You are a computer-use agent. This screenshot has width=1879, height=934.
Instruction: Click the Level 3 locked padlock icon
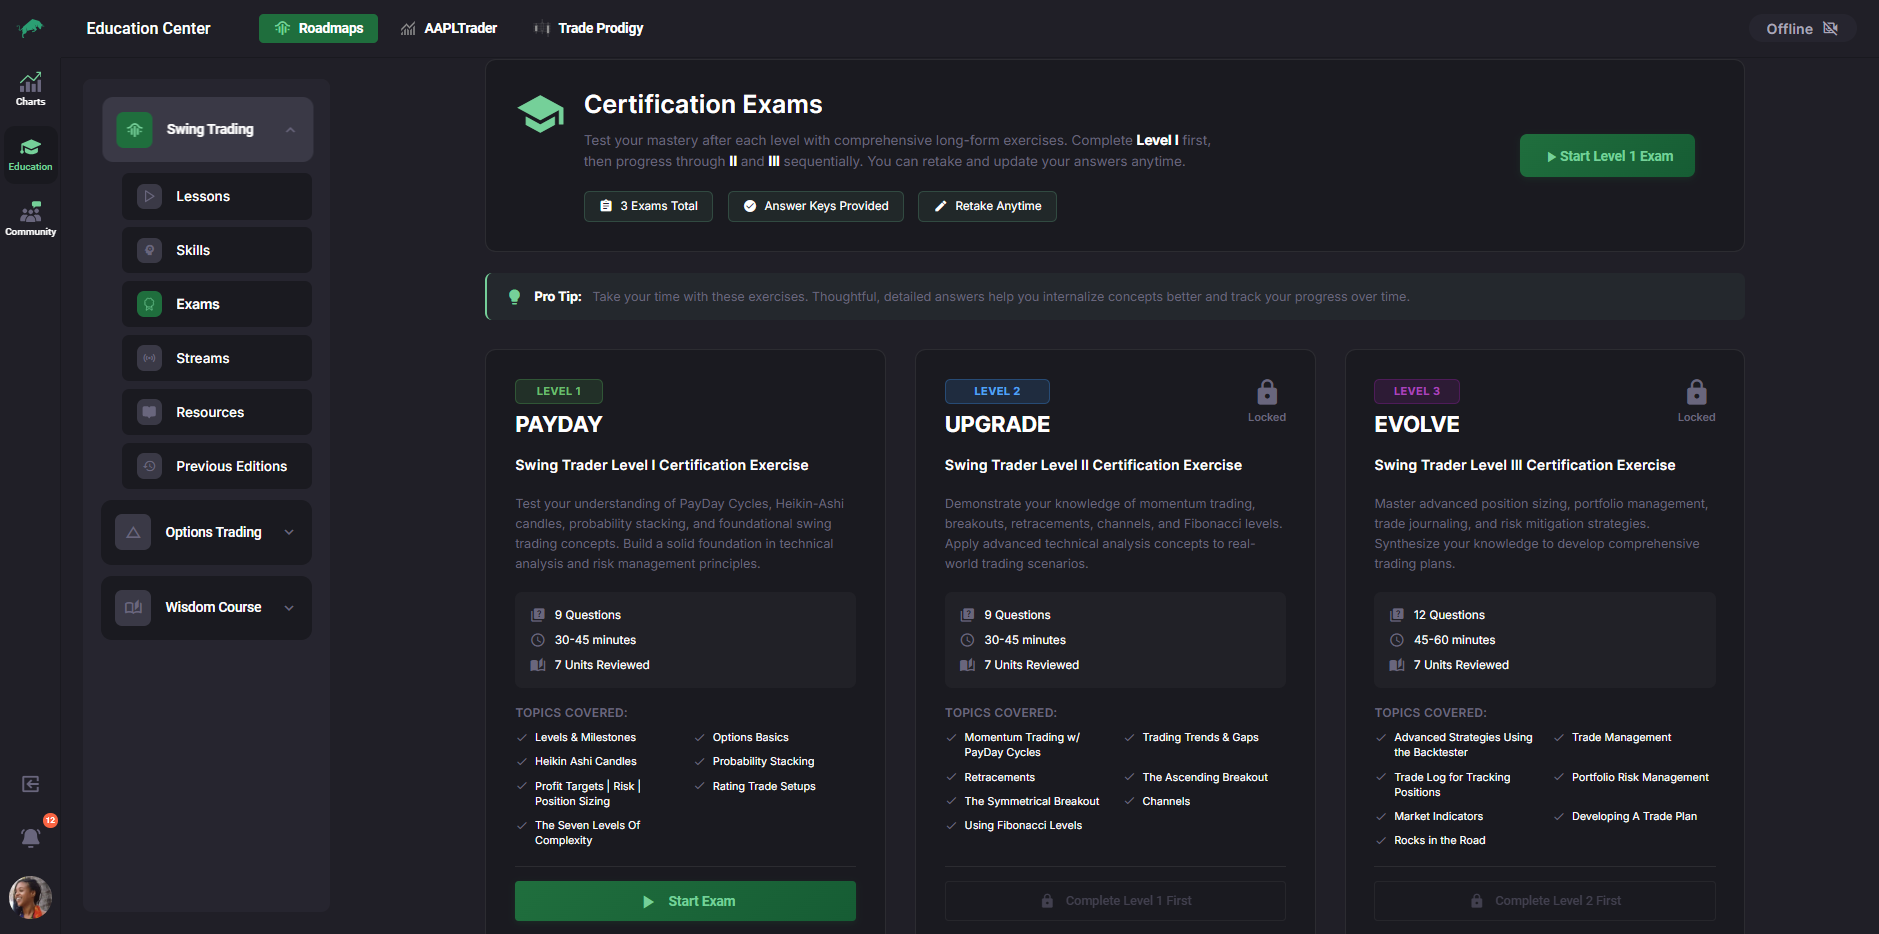pos(1696,392)
